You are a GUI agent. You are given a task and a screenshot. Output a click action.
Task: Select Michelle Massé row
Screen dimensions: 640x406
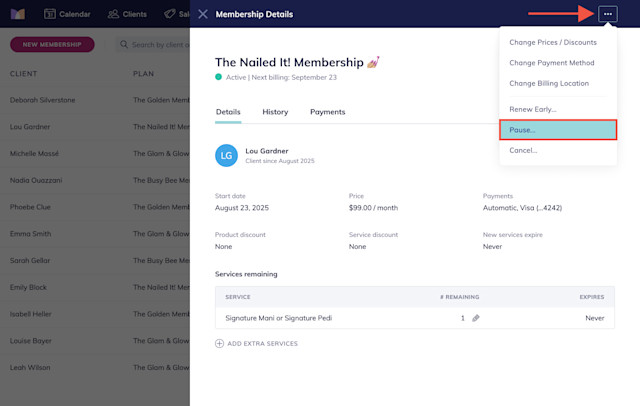click(95, 153)
